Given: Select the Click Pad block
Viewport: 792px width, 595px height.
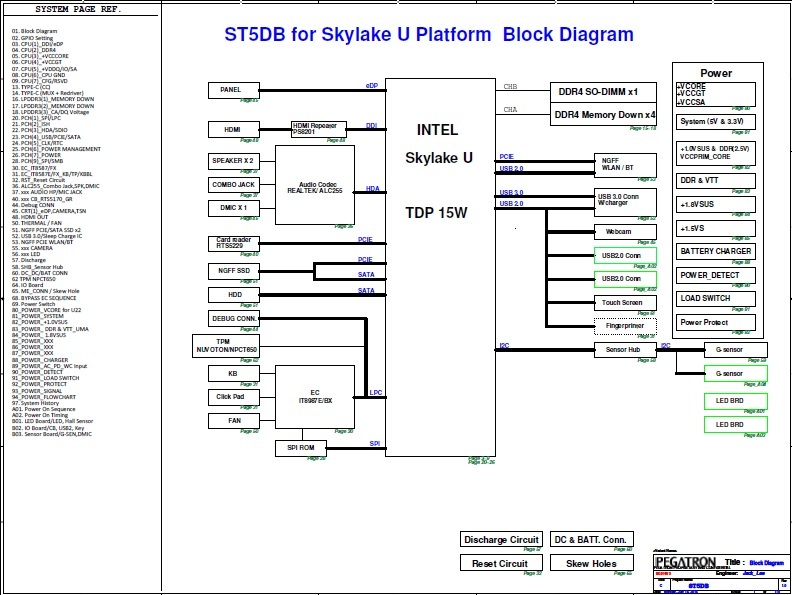Looking at the screenshot, I should pyautogui.click(x=234, y=397).
